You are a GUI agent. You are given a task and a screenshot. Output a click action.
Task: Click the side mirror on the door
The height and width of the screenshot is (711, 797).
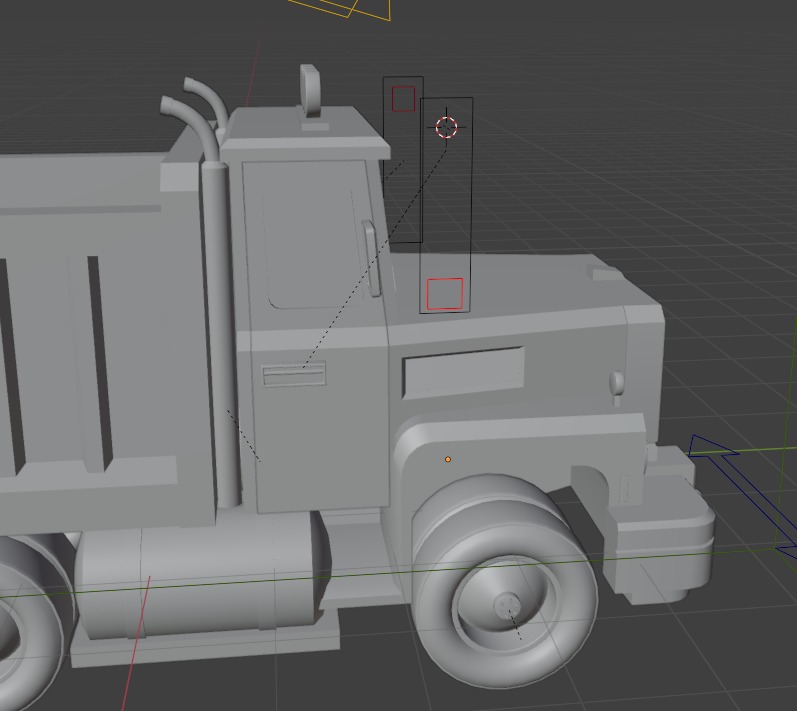point(372,258)
